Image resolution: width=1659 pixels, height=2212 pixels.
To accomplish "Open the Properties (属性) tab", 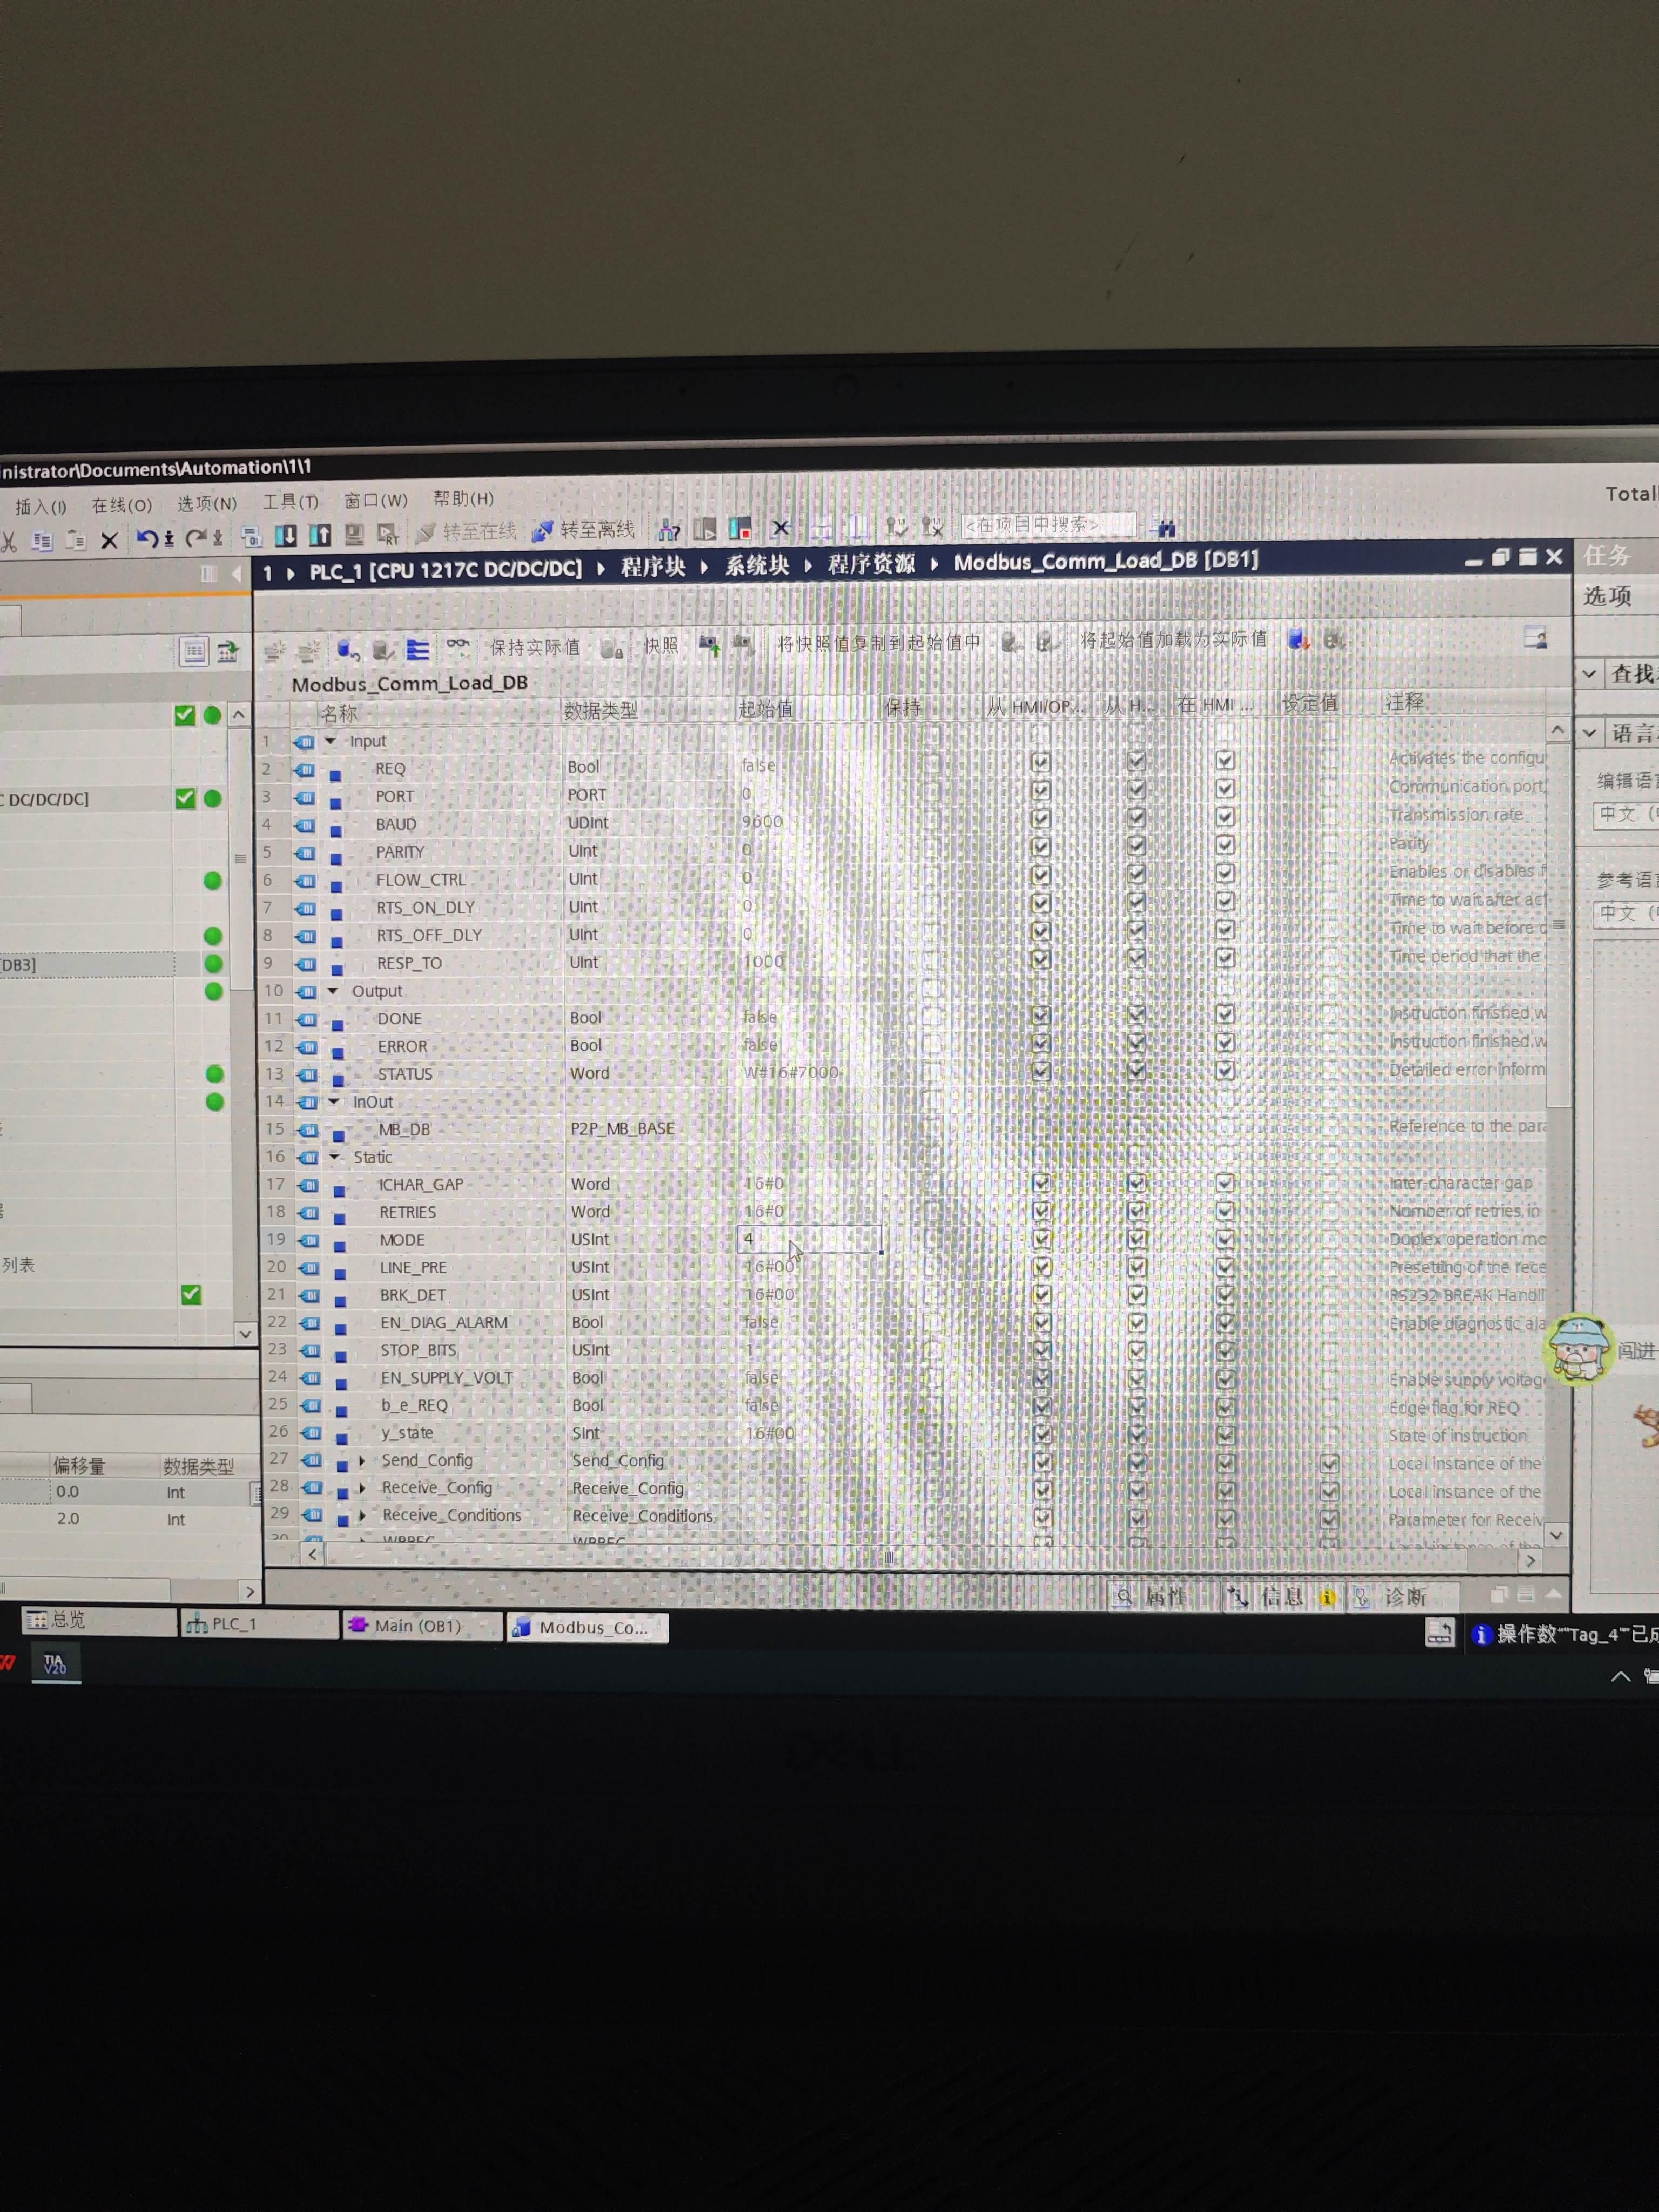I will click(x=1160, y=1596).
